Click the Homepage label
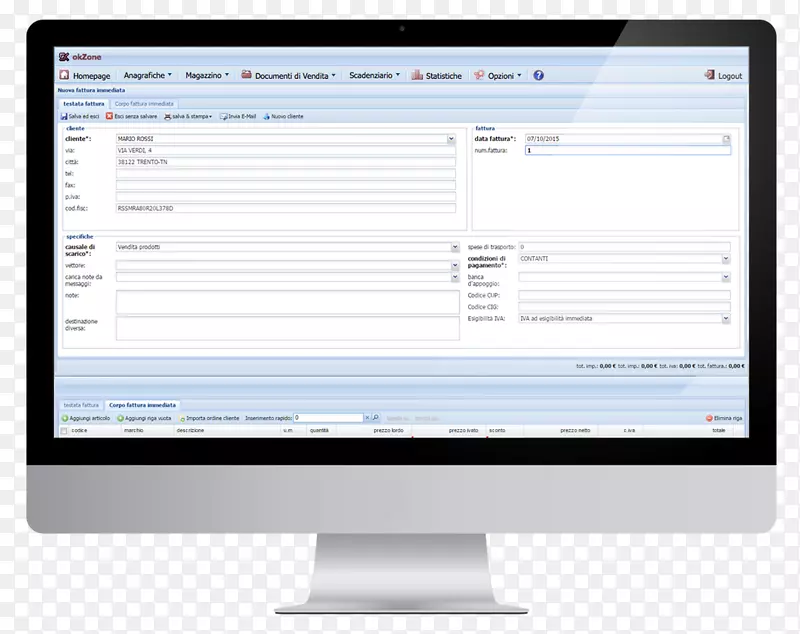Screen dimensions: 800x634 [x=91, y=75]
